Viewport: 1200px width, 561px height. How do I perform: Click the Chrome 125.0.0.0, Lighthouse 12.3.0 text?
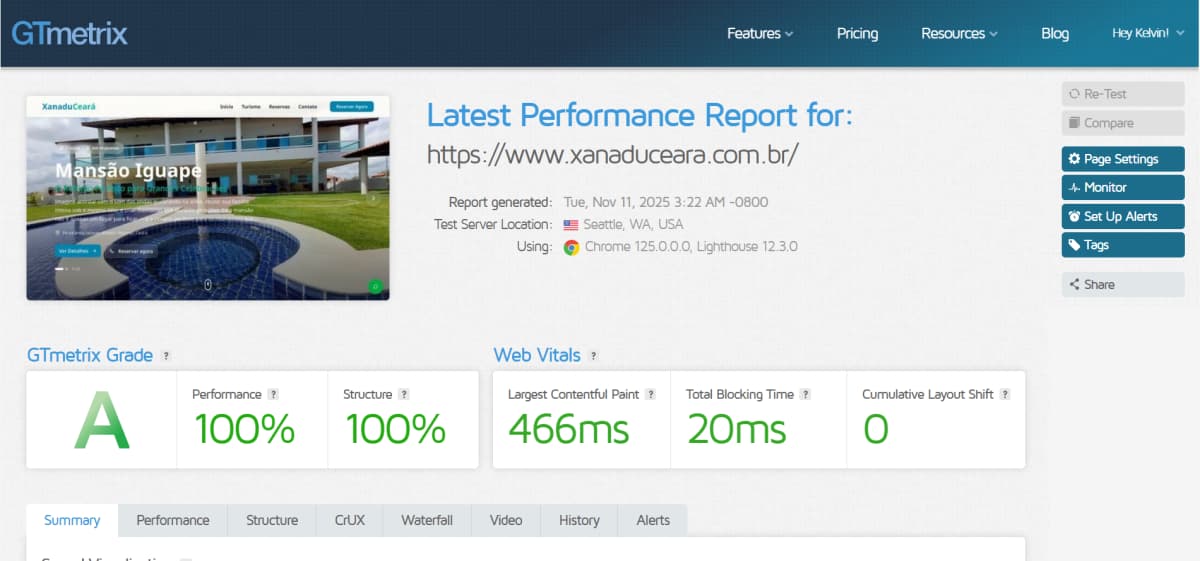point(691,247)
